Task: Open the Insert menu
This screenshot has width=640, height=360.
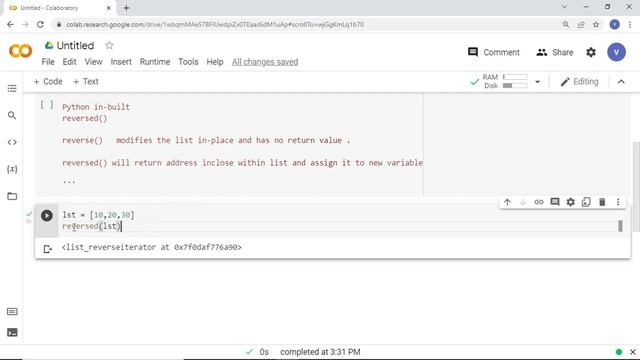Action: click(121, 62)
